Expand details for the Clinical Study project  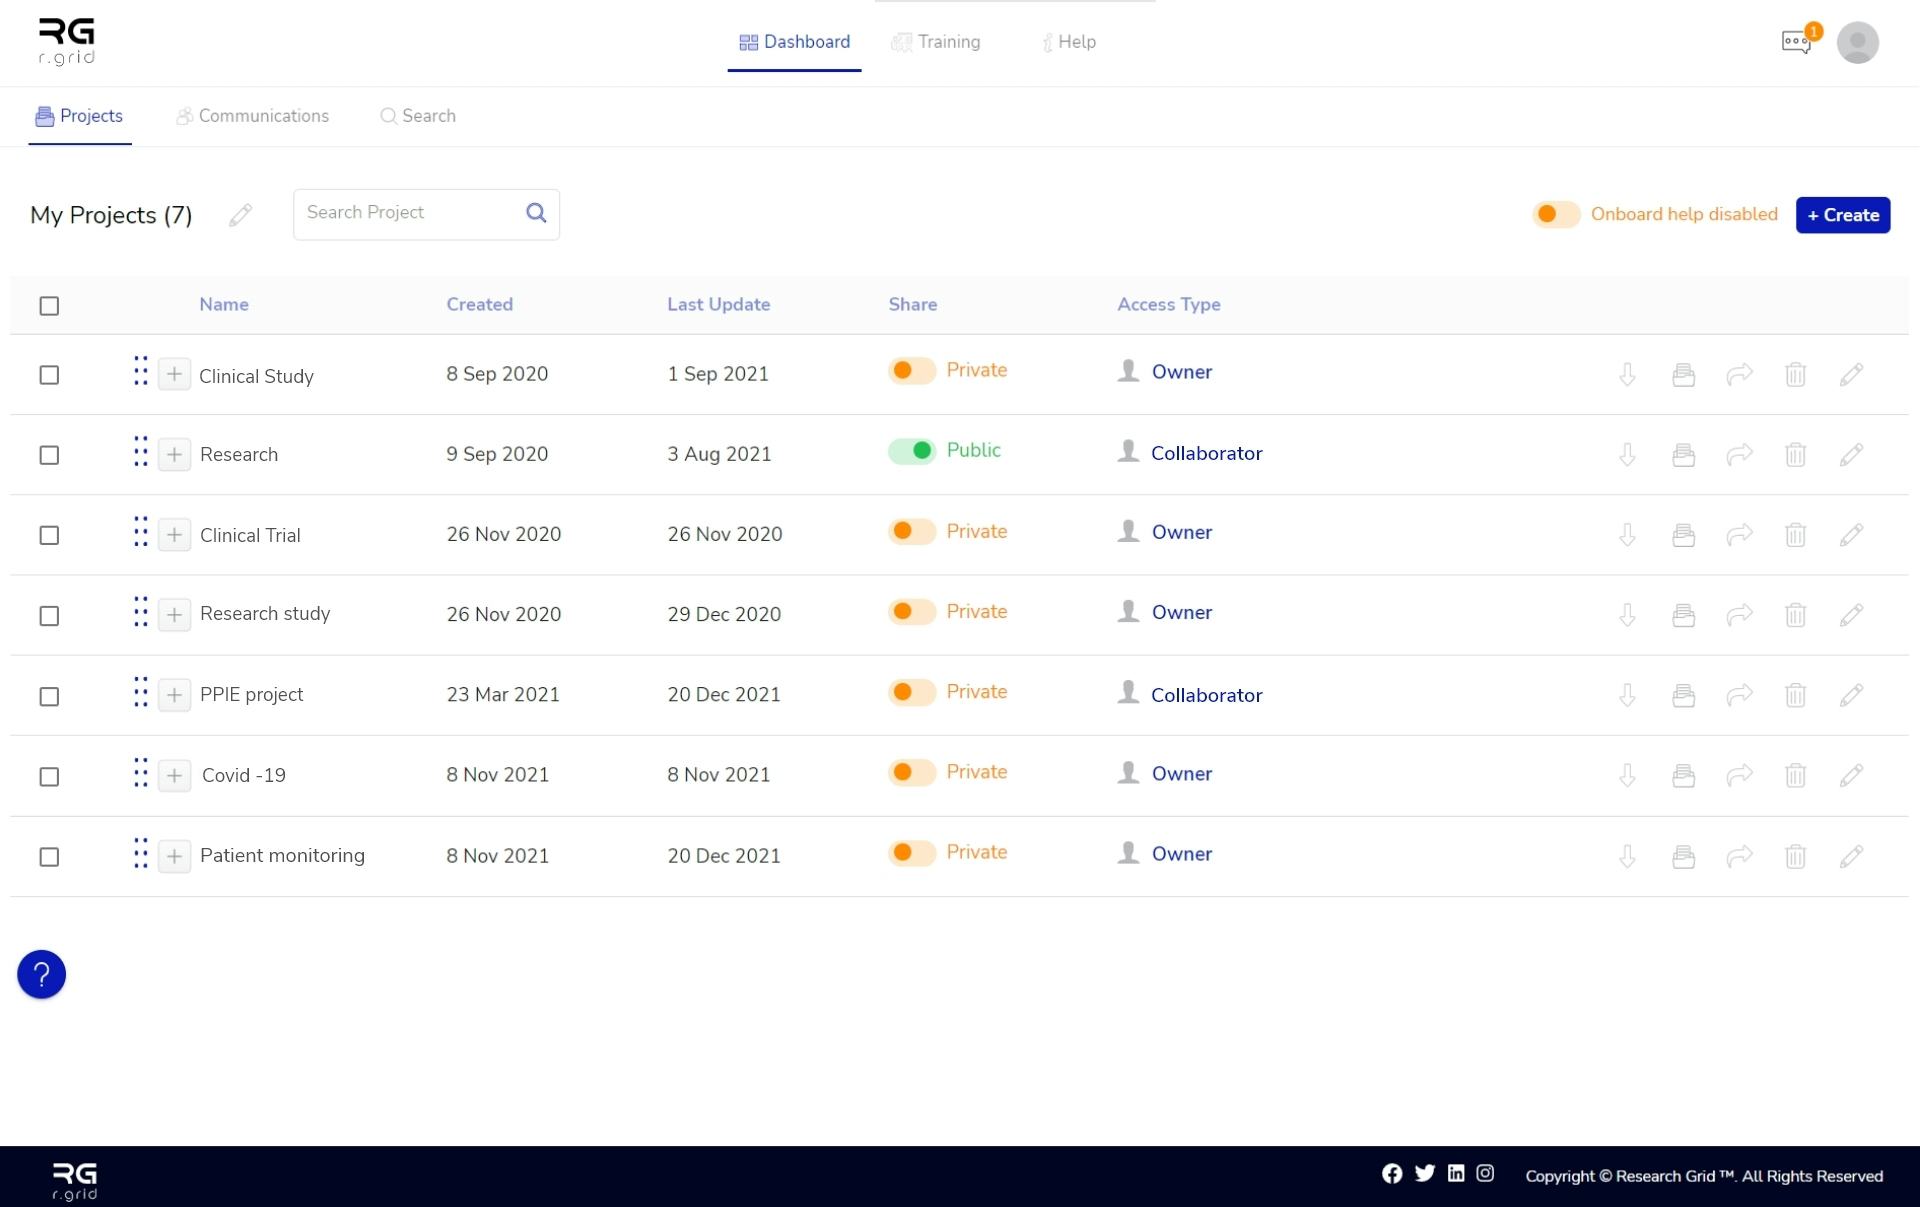tap(174, 374)
